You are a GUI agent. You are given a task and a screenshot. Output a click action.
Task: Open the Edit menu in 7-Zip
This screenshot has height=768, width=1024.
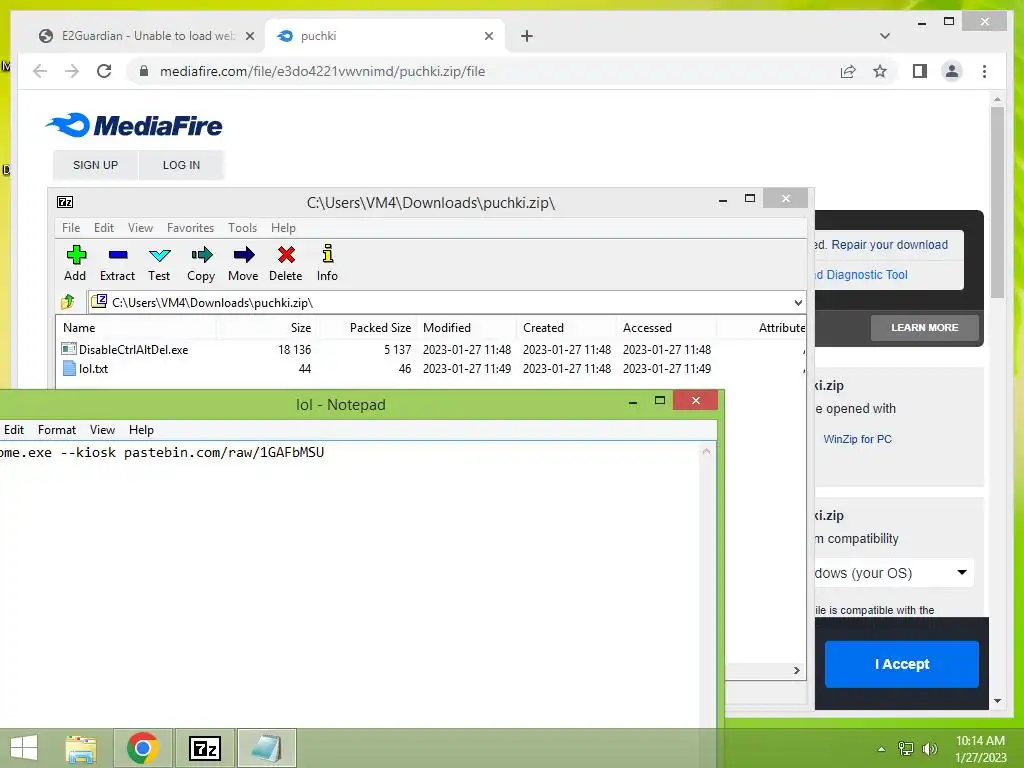pyautogui.click(x=104, y=227)
